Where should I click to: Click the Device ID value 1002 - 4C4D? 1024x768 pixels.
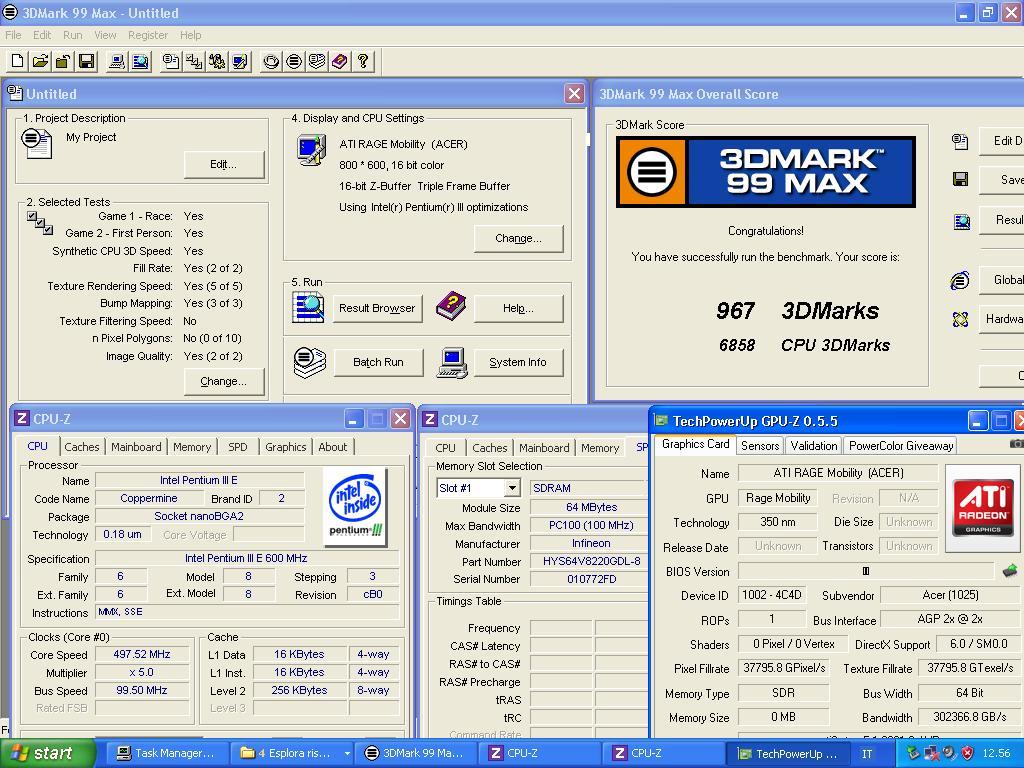click(771, 595)
